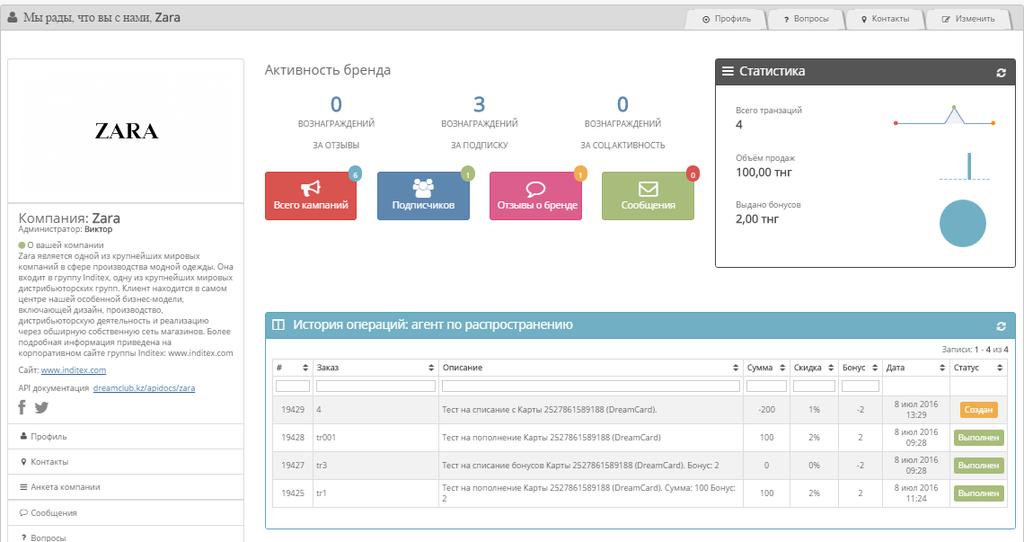Sort table by the Бонус column

tap(860, 368)
